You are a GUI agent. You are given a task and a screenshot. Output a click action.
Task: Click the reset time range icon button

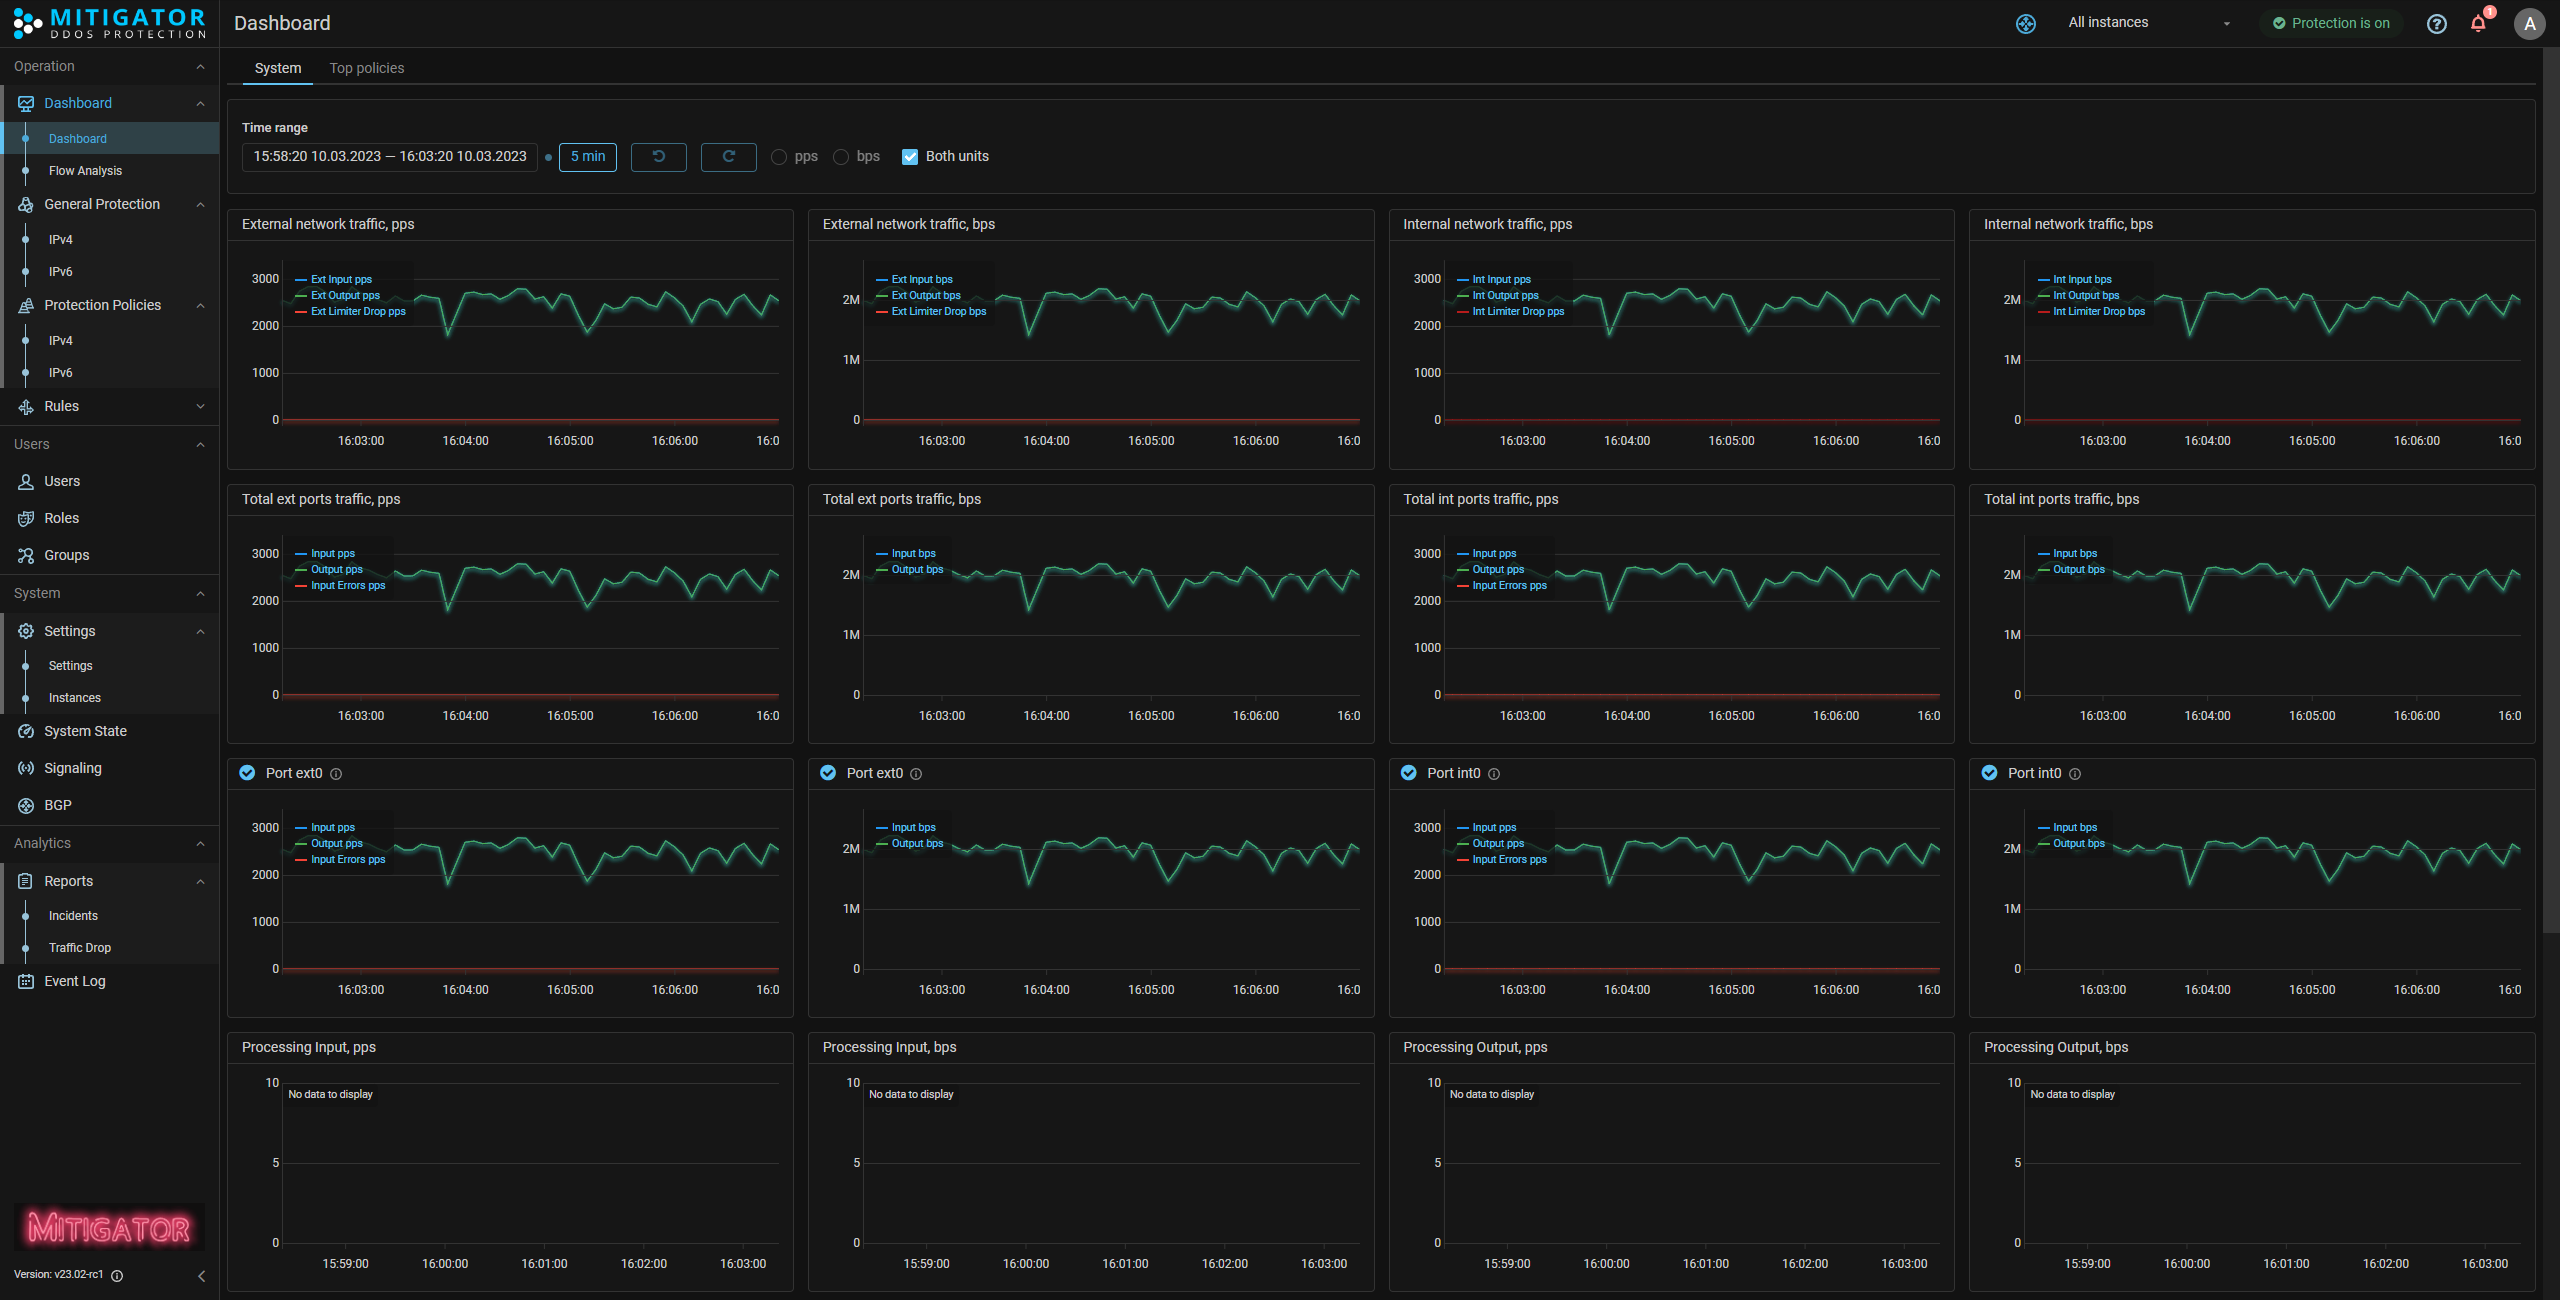click(x=658, y=157)
